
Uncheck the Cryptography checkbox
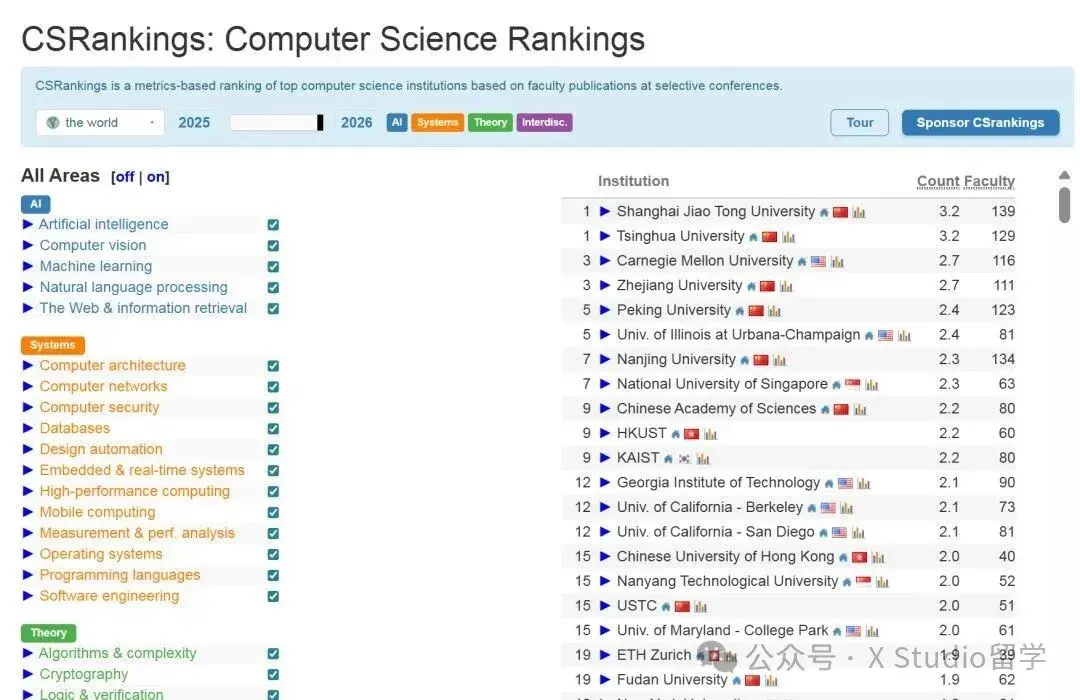click(x=273, y=675)
